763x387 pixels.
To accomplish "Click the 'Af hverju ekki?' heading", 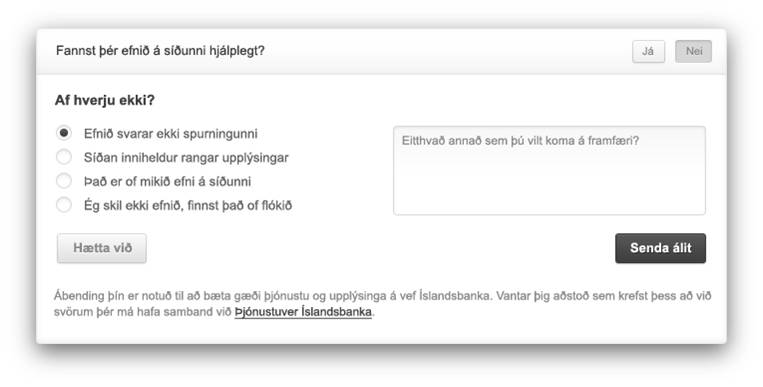I will (105, 100).
